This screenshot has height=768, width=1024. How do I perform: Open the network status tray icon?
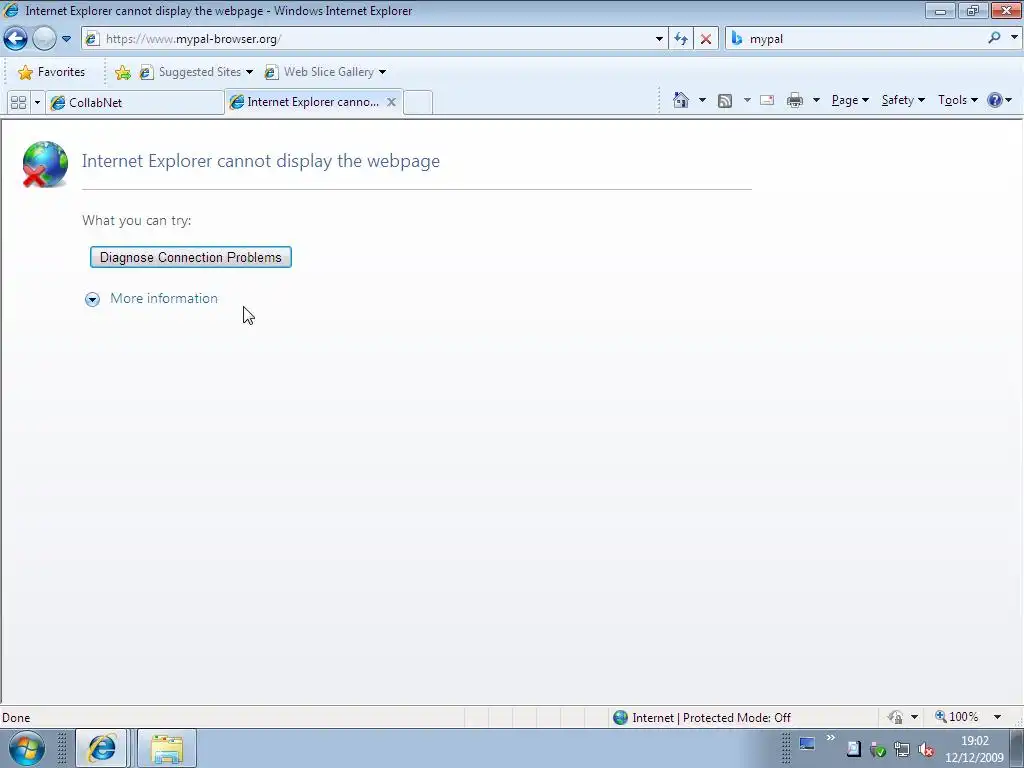(x=902, y=749)
